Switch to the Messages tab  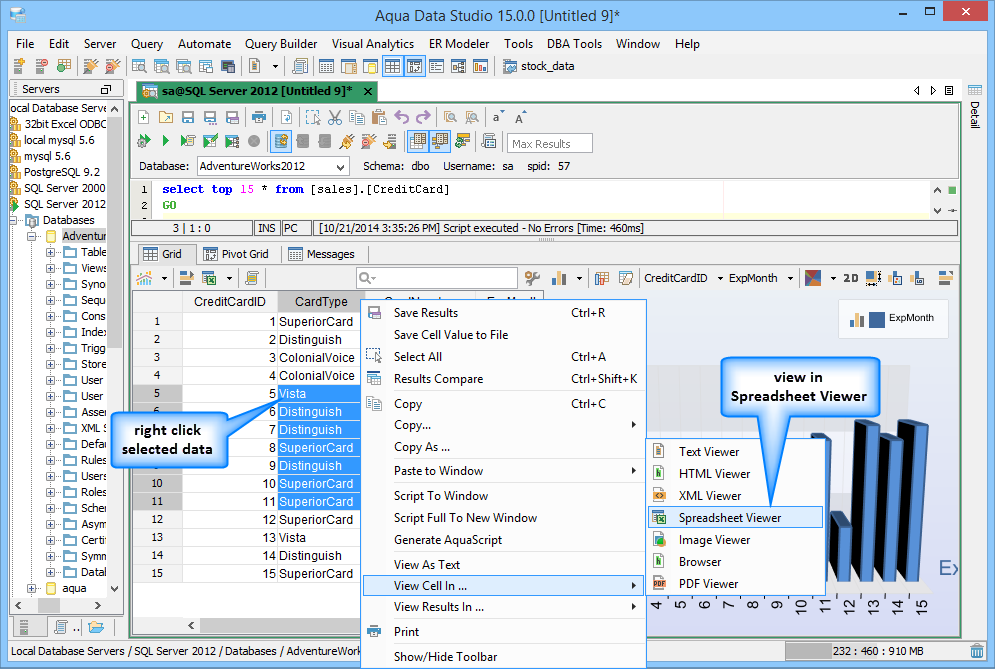[322, 254]
